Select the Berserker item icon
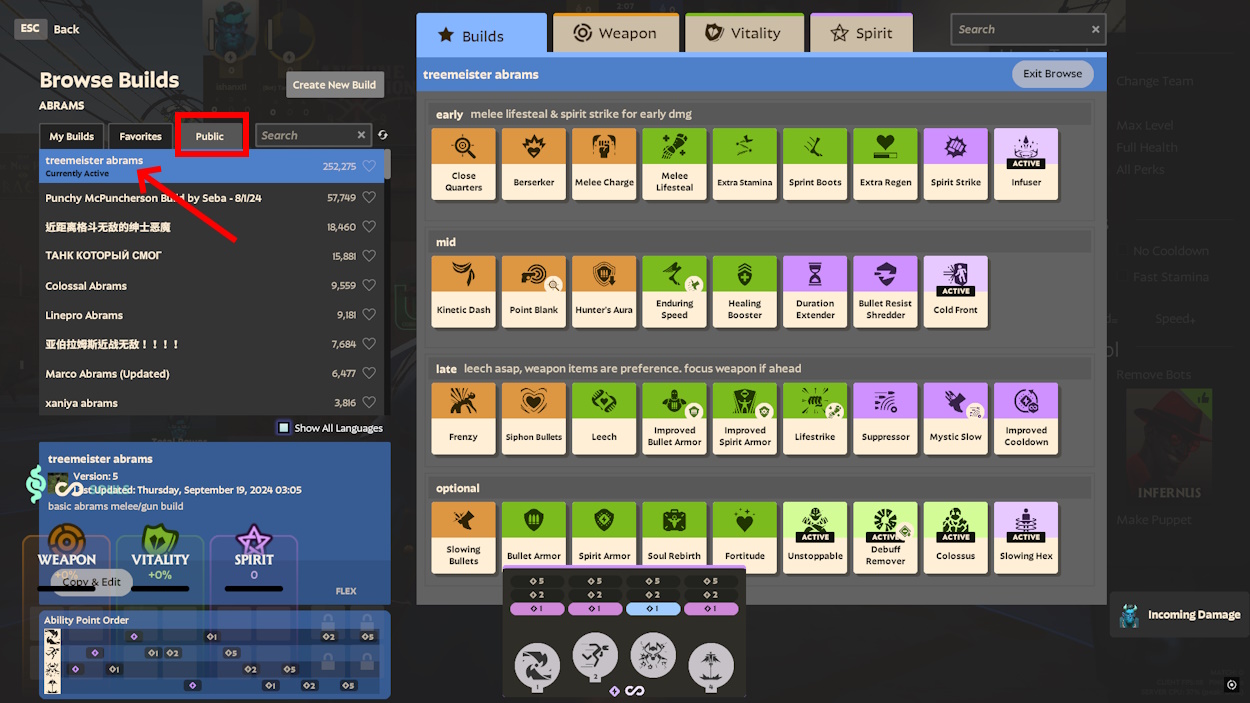 533,163
